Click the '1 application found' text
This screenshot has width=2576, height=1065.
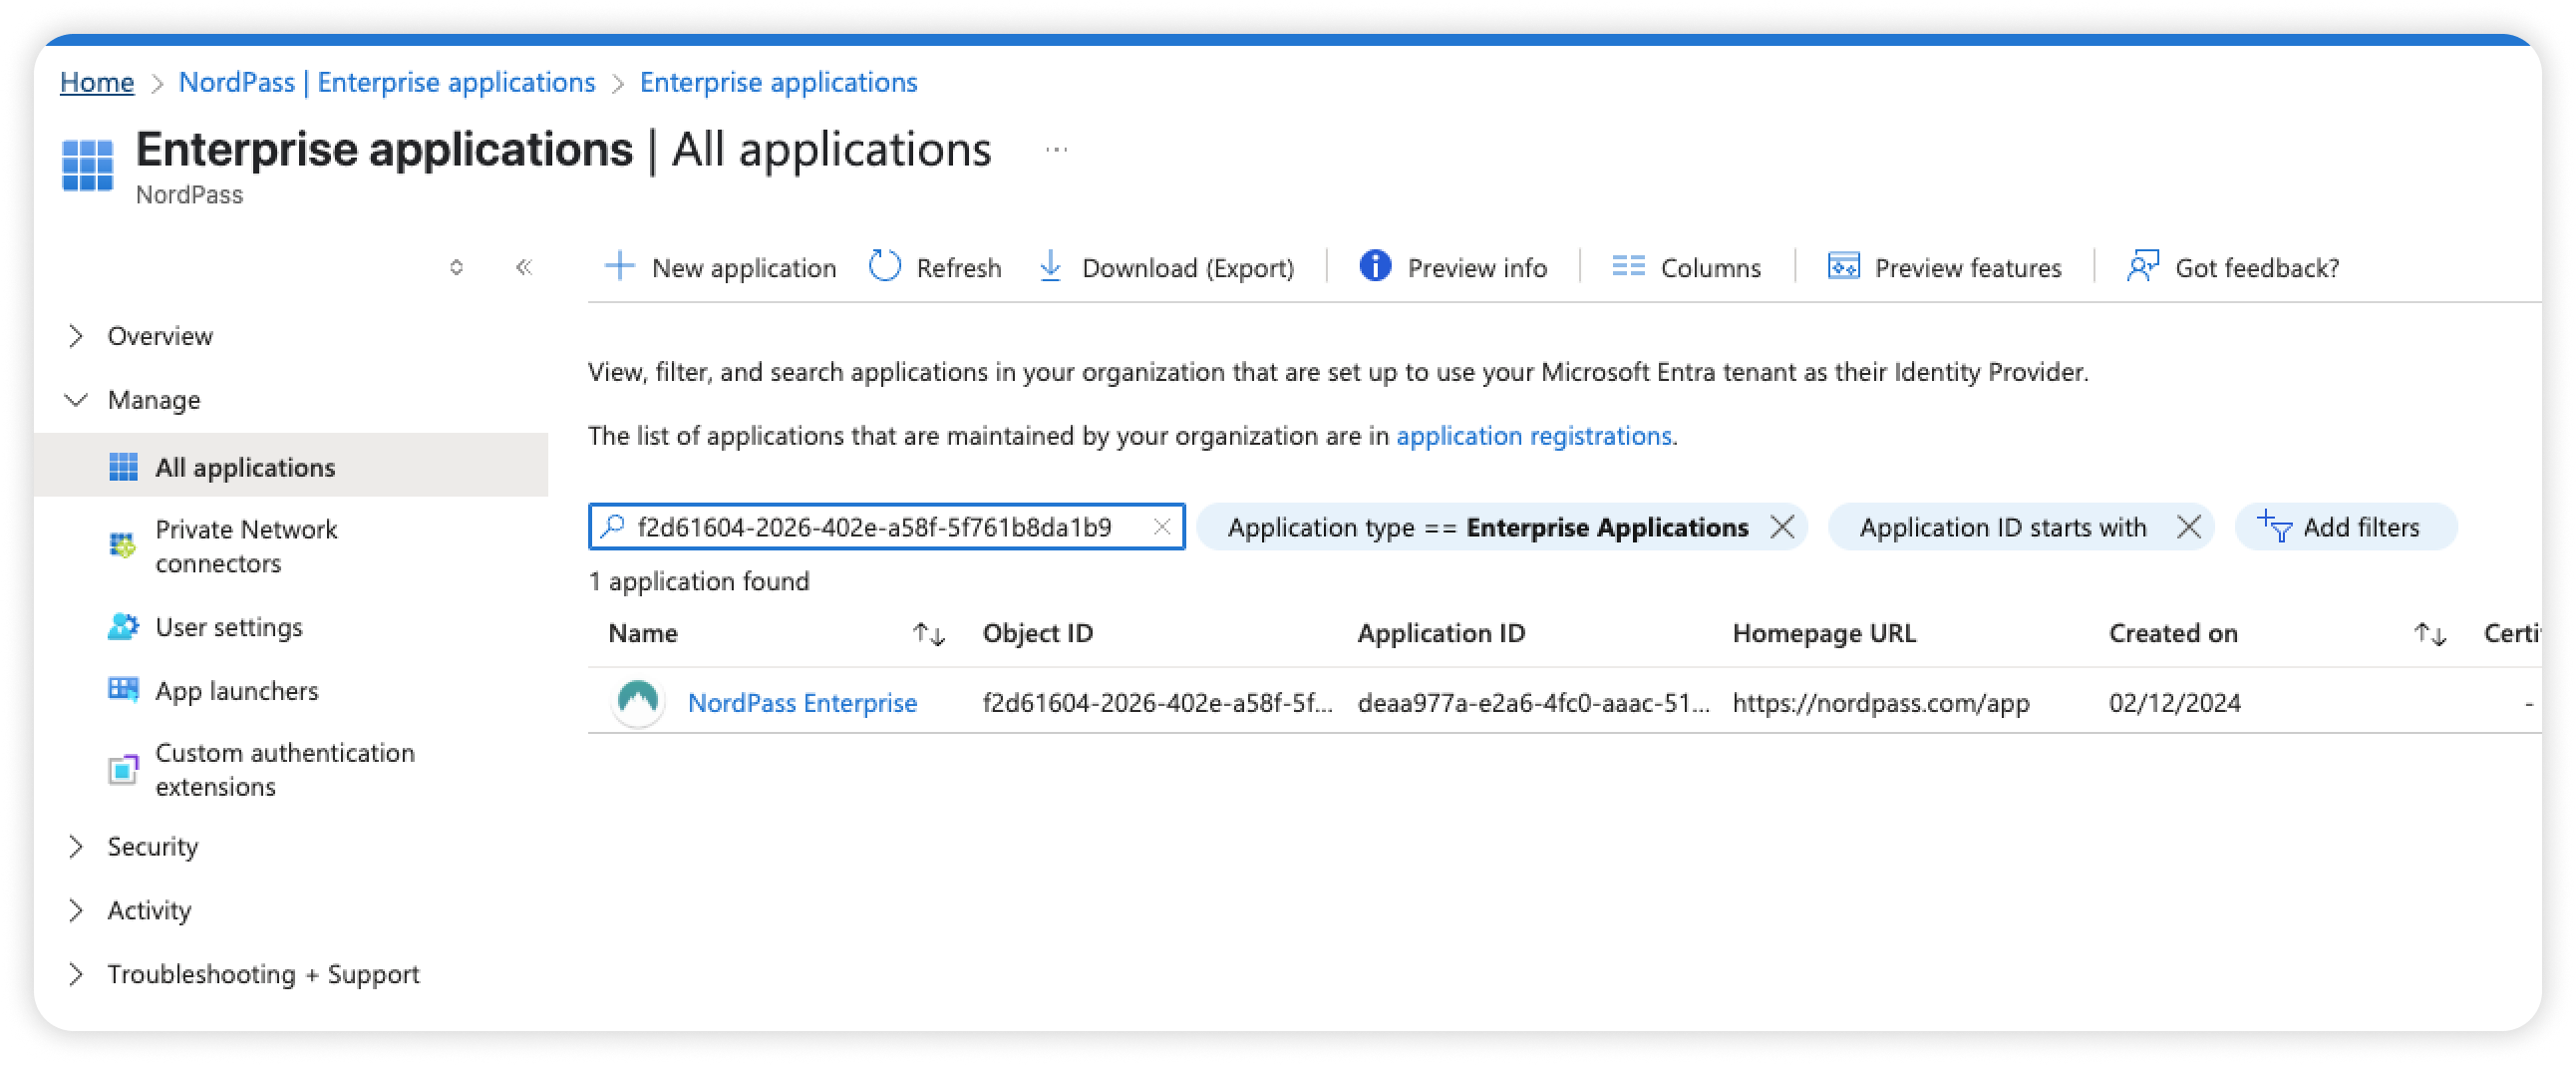point(698,581)
